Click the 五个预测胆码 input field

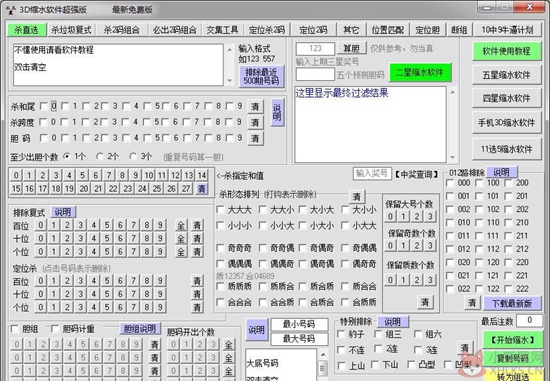(315, 74)
